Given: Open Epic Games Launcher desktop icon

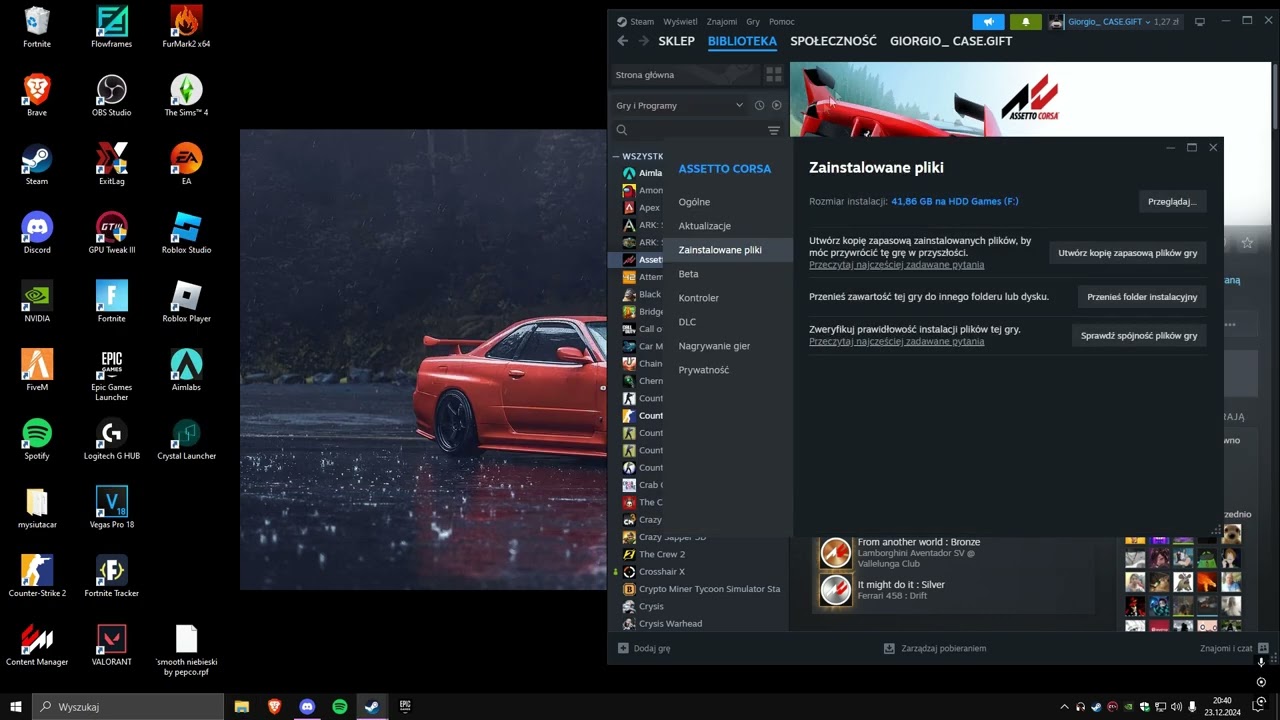Looking at the screenshot, I should point(112,375).
